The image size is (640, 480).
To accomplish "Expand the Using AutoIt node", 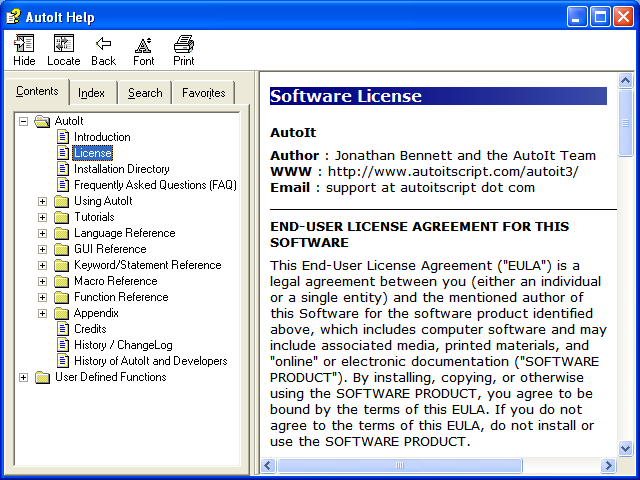I will coord(42,201).
